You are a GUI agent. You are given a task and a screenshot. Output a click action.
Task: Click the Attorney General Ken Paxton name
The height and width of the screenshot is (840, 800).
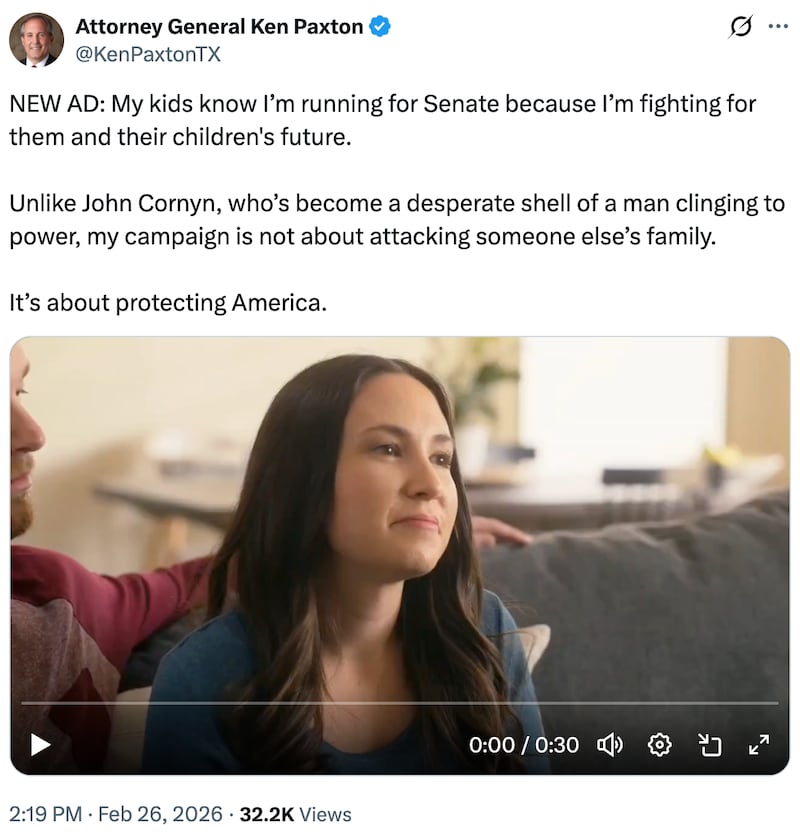point(219,27)
